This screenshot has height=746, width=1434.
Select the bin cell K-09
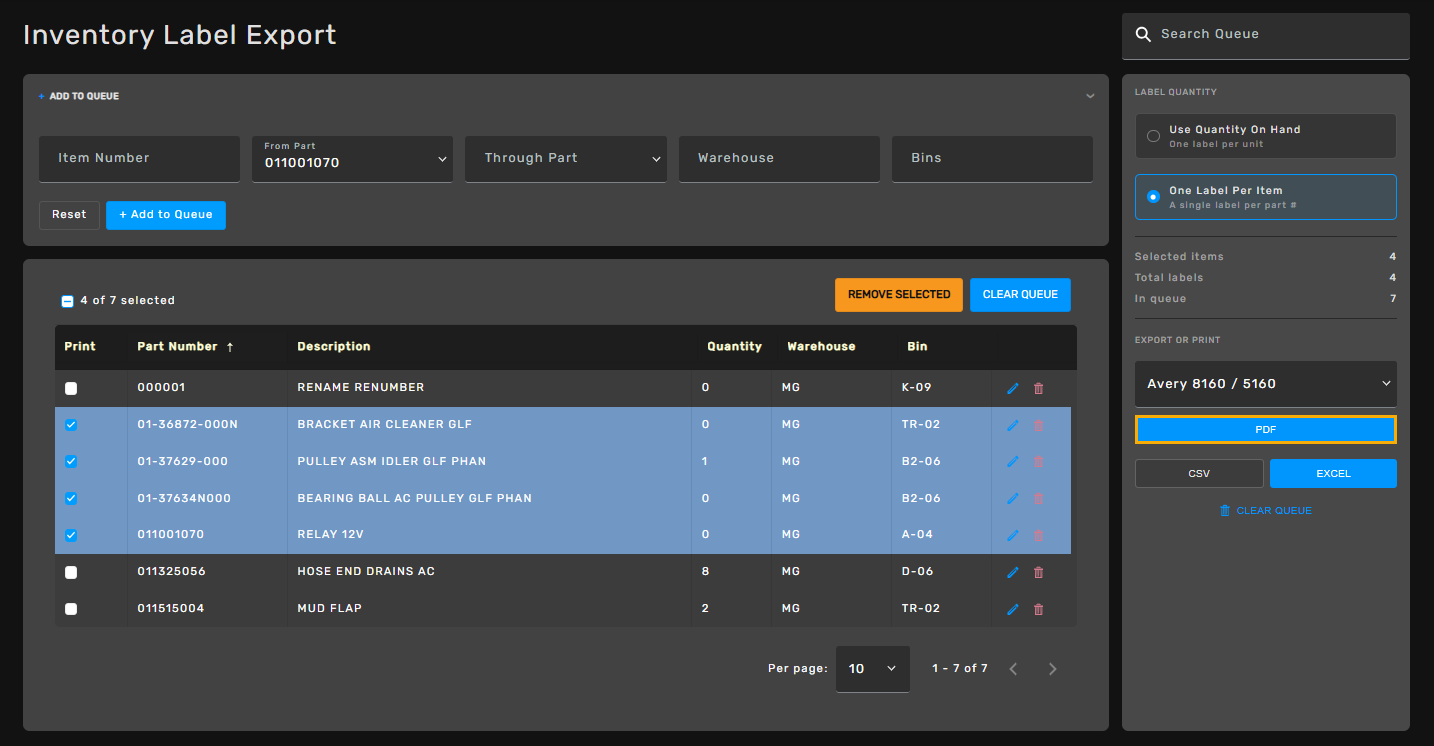917,388
